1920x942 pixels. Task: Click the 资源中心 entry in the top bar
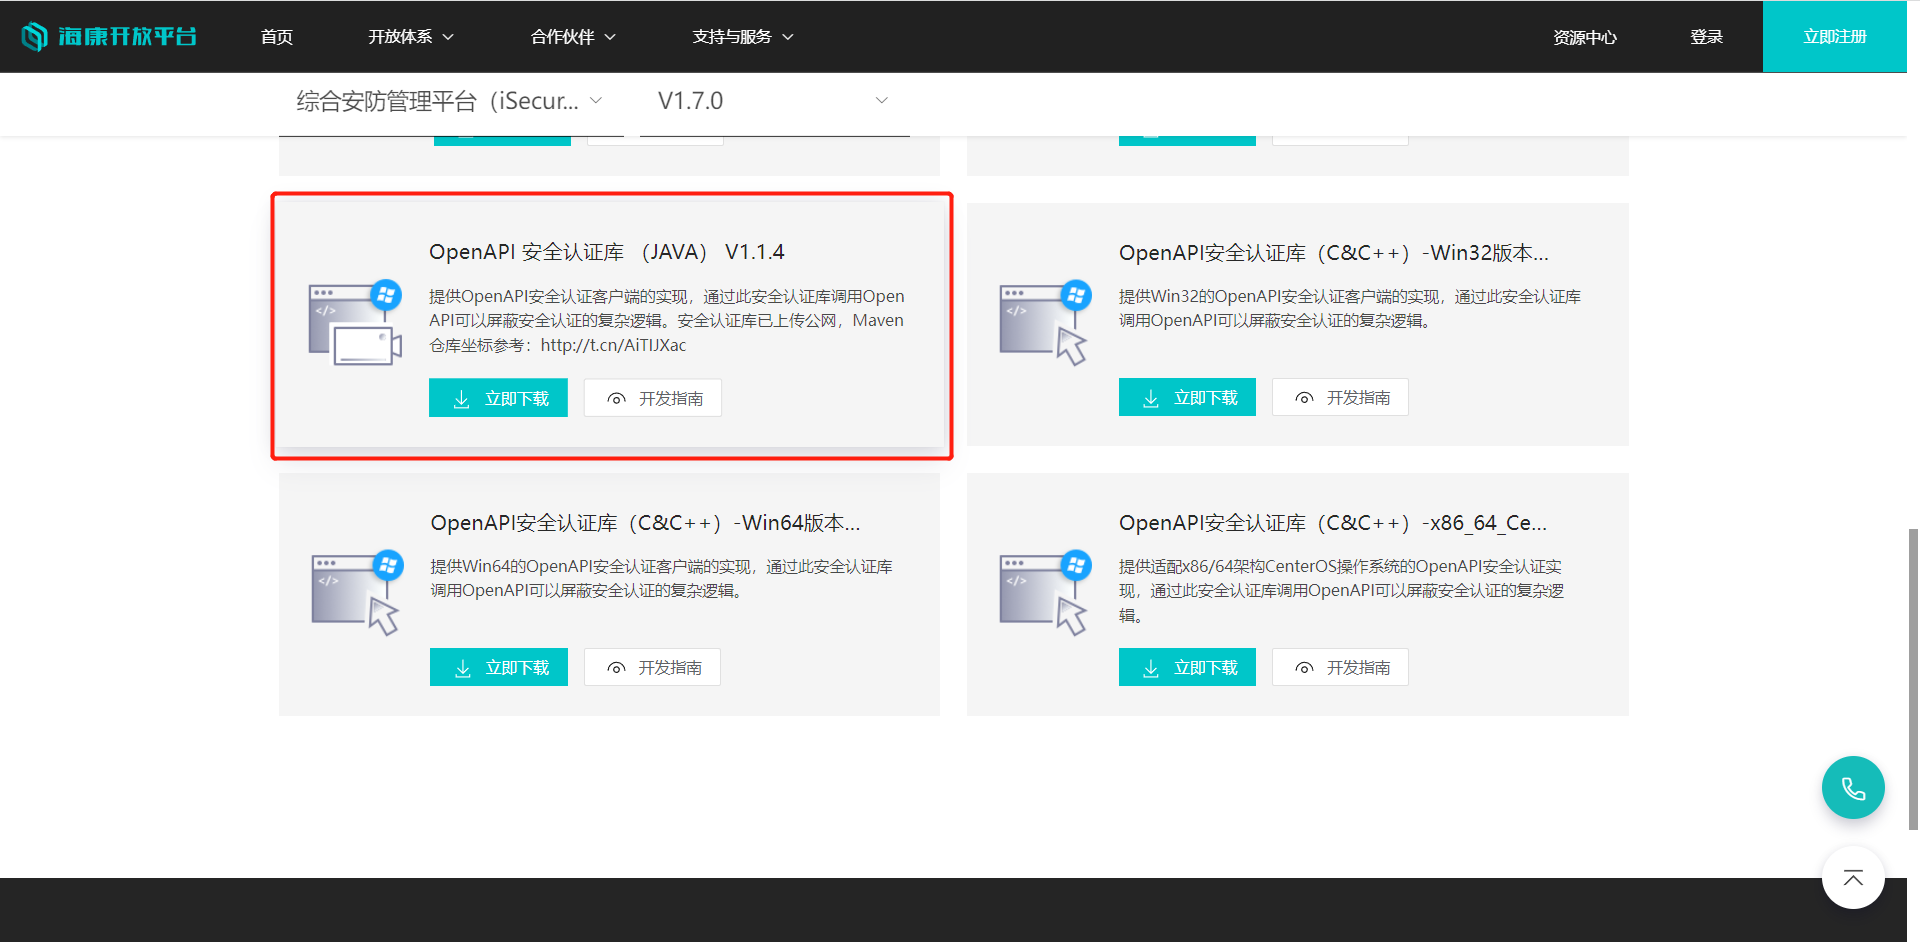(x=1584, y=36)
